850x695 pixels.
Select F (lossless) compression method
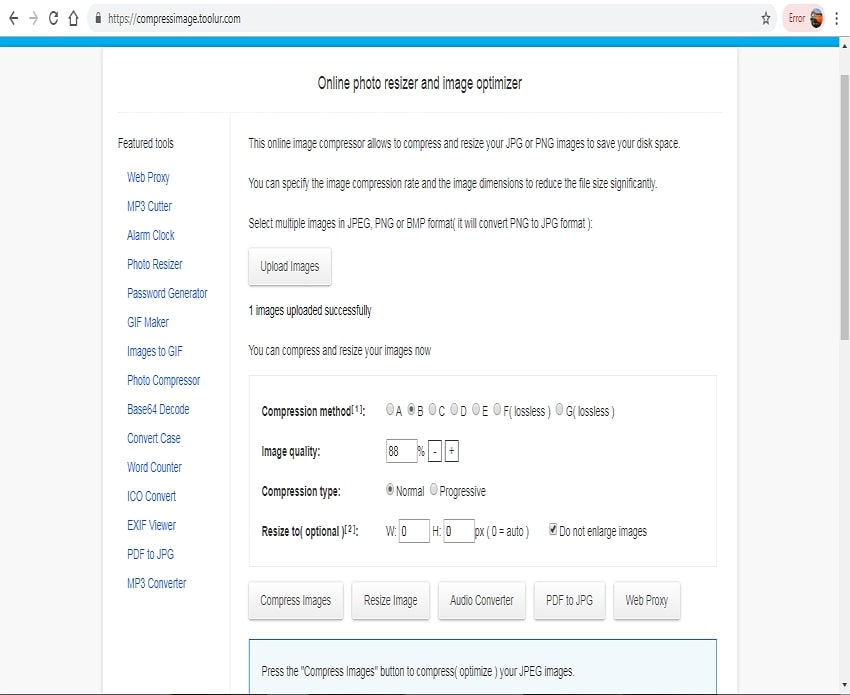coord(497,410)
